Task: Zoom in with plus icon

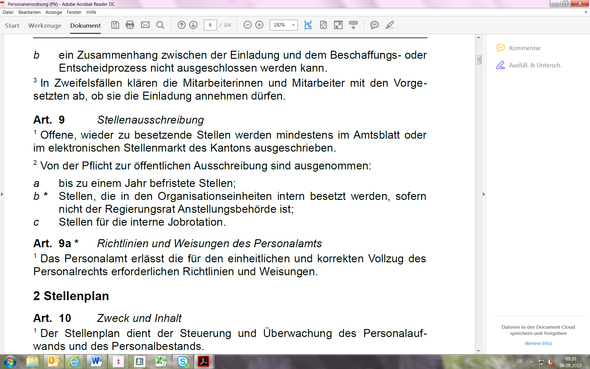Action: point(259,25)
